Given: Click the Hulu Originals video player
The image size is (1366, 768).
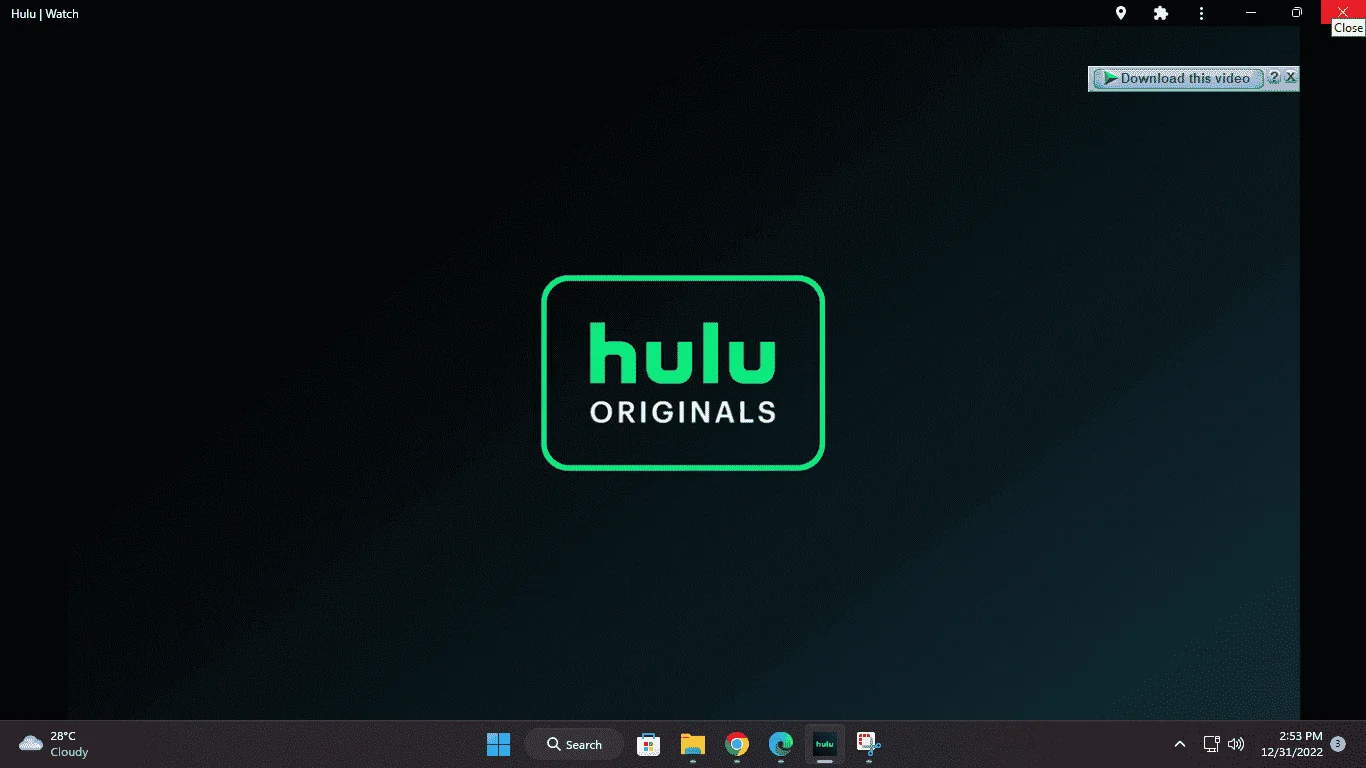Looking at the screenshot, I should 683,373.
